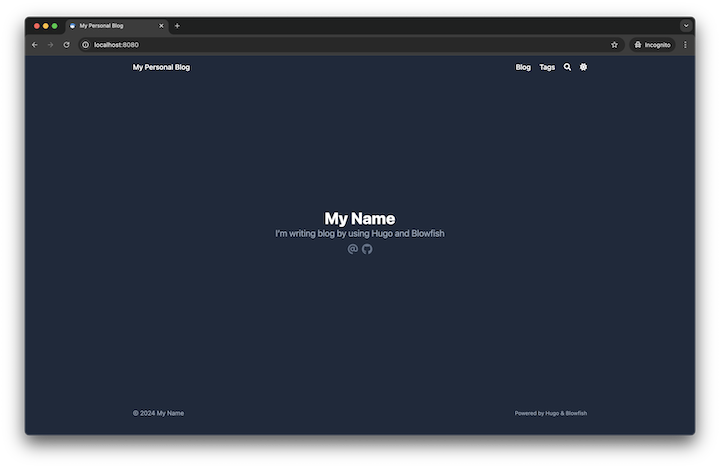Click the browser Forward arrow

tap(51, 45)
